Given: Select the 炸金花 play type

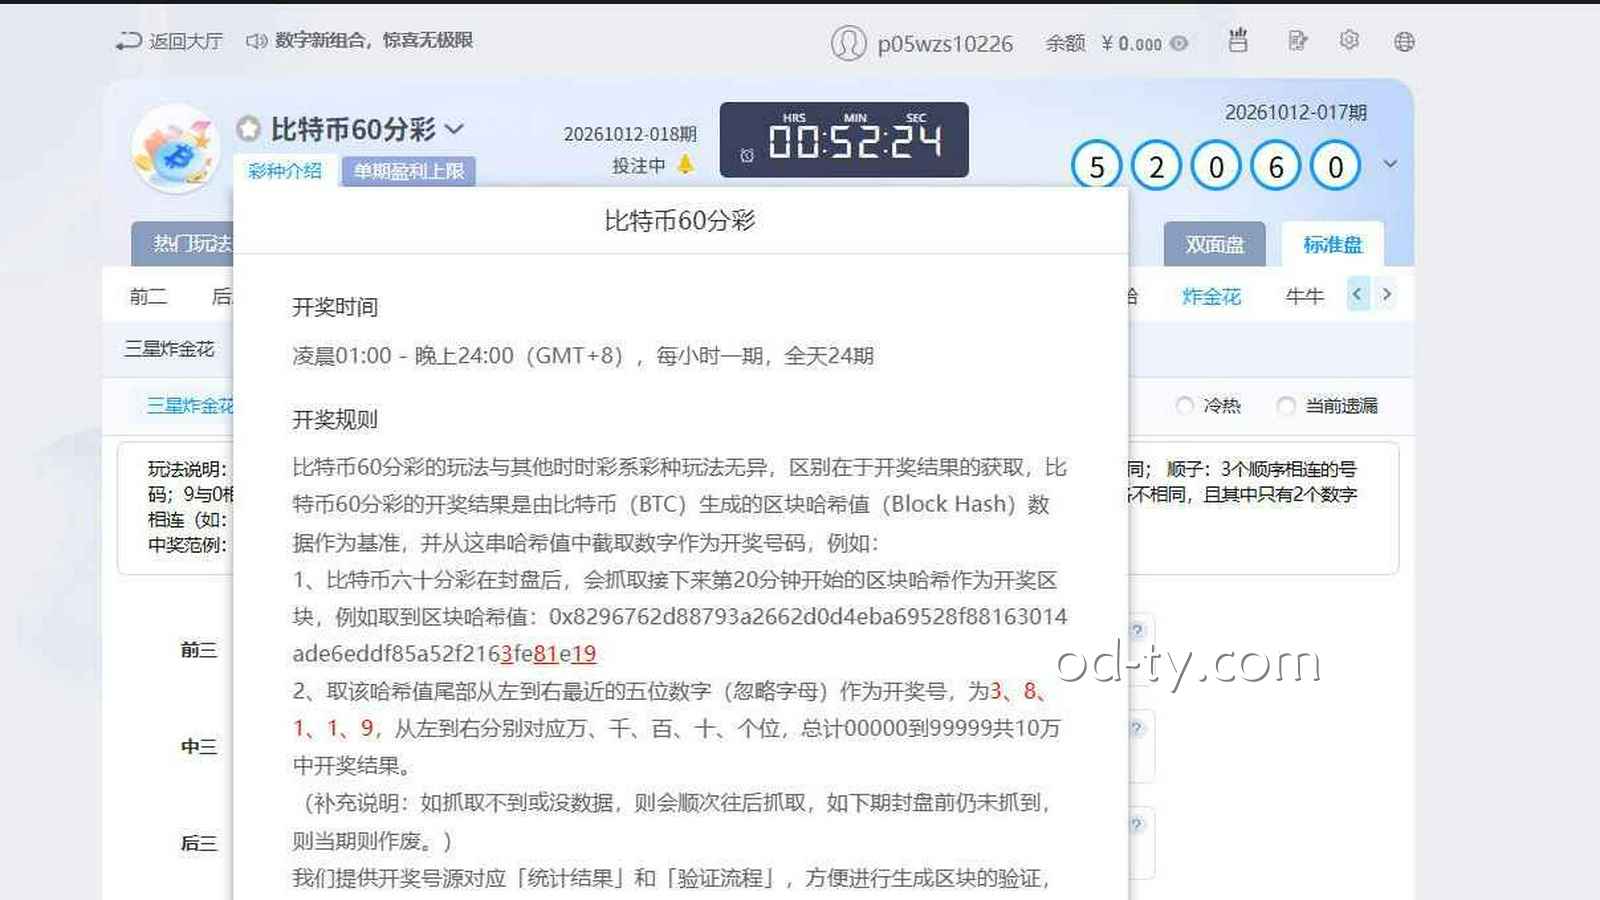Looking at the screenshot, I should (x=1211, y=296).
